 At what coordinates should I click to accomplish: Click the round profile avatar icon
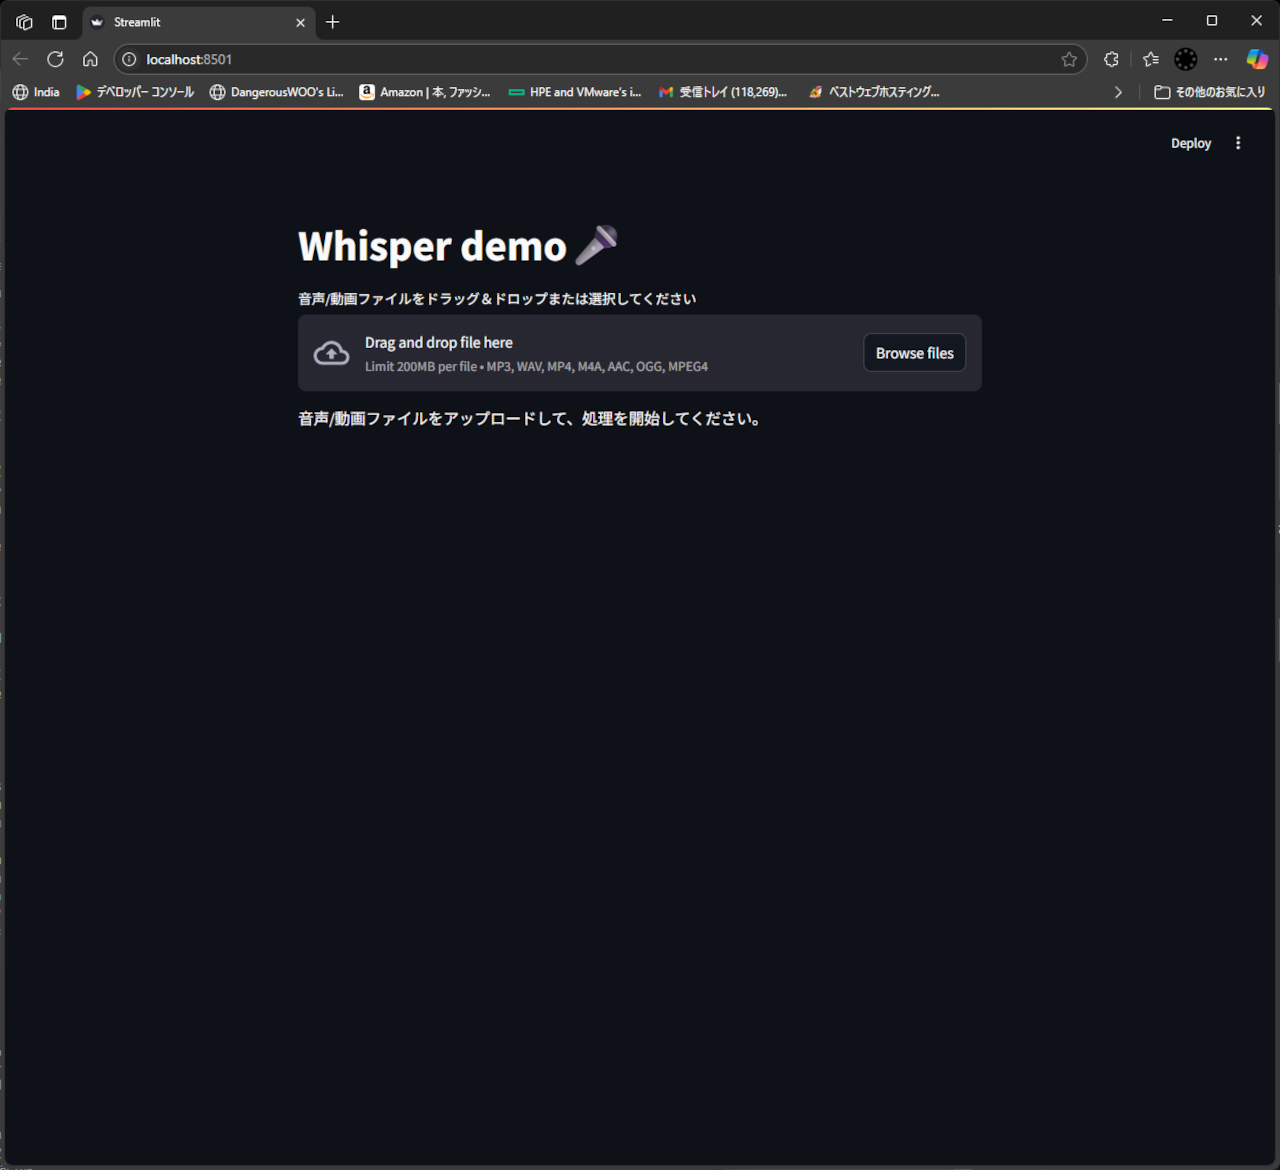1186,59
